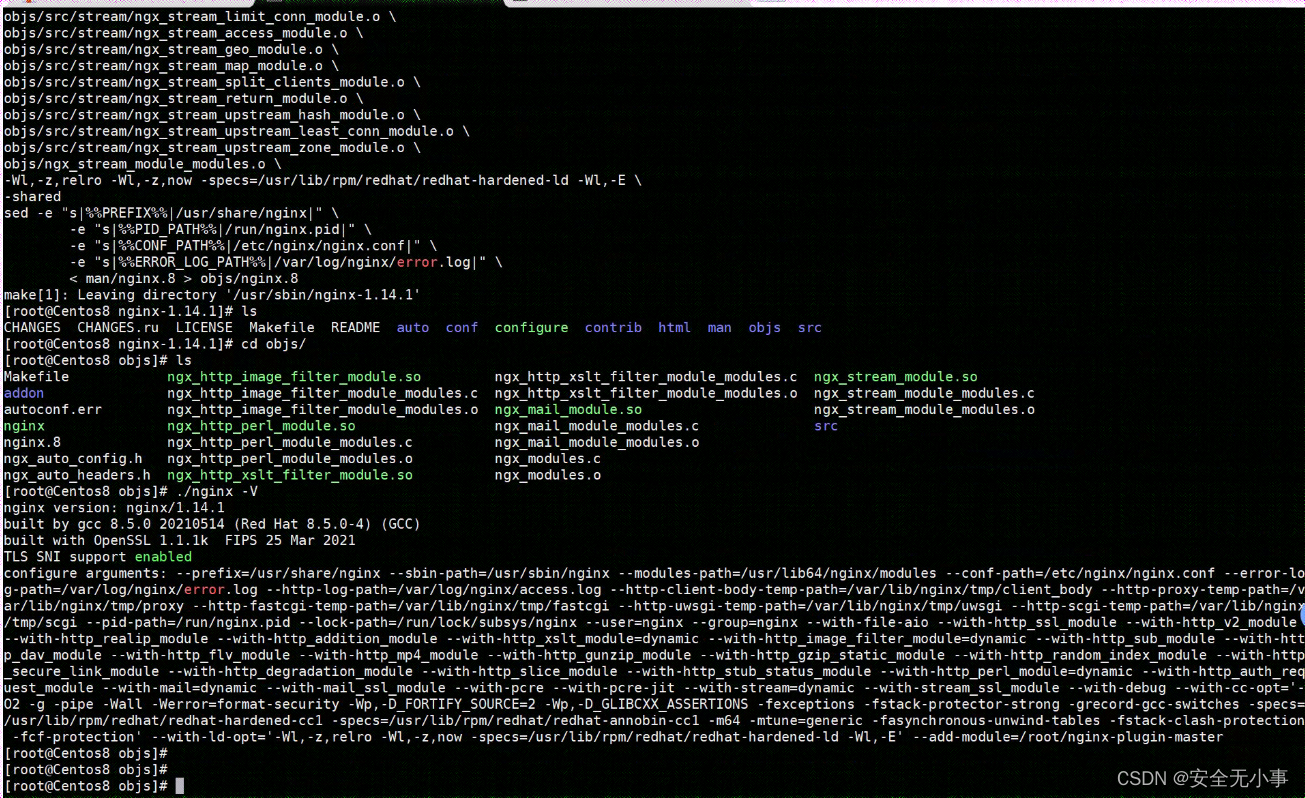
Task: Click the ngx_auto_config.h file name
Action: point(73,458)
